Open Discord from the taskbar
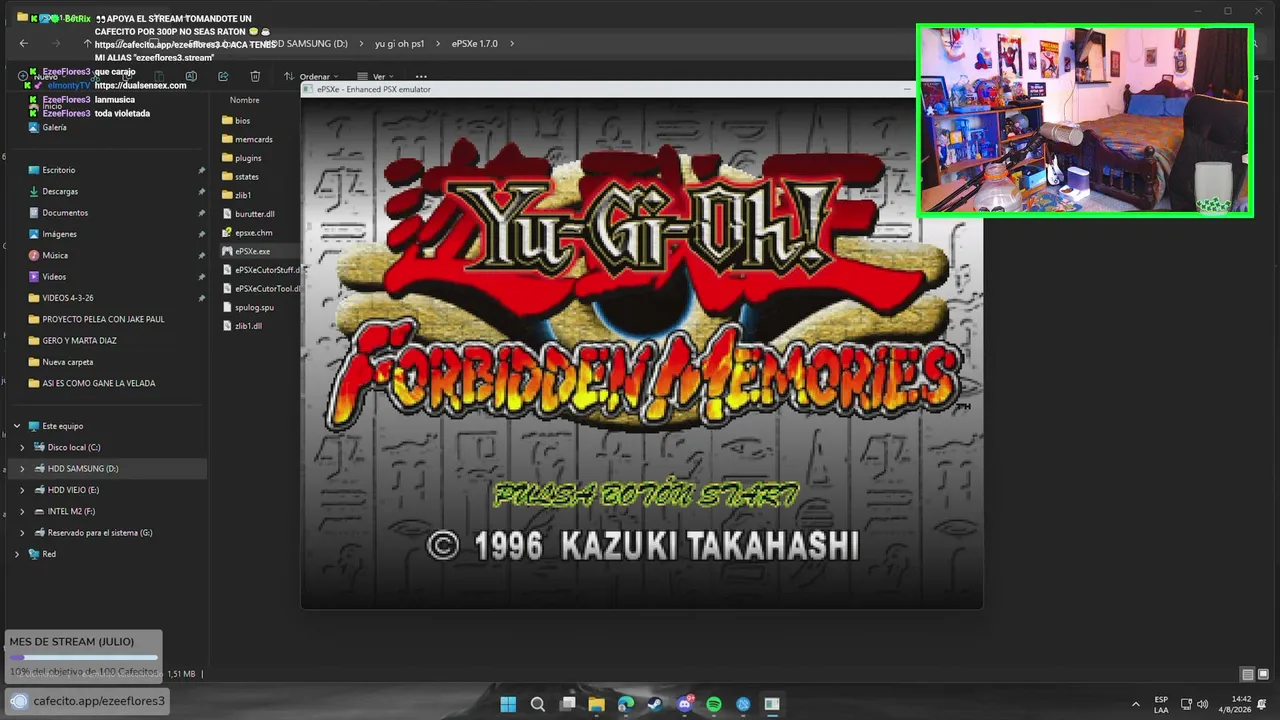 685,704
